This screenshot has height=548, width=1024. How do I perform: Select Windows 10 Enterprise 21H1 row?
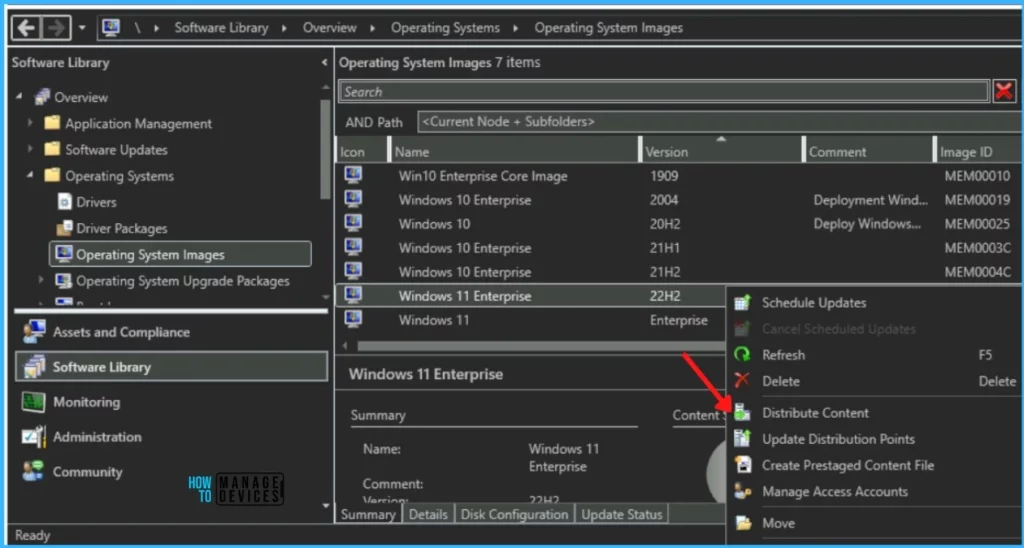pyautogui.click(x=678, y=248)
